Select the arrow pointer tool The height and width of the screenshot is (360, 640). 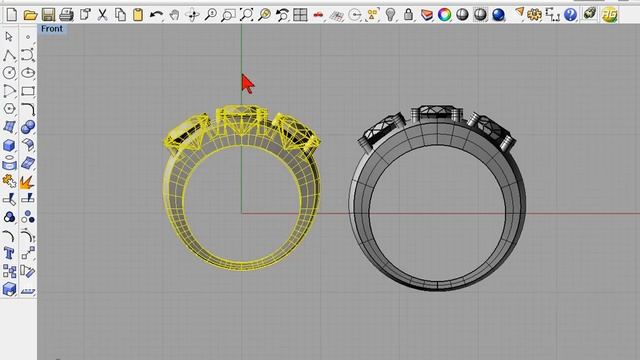[9, 37]
